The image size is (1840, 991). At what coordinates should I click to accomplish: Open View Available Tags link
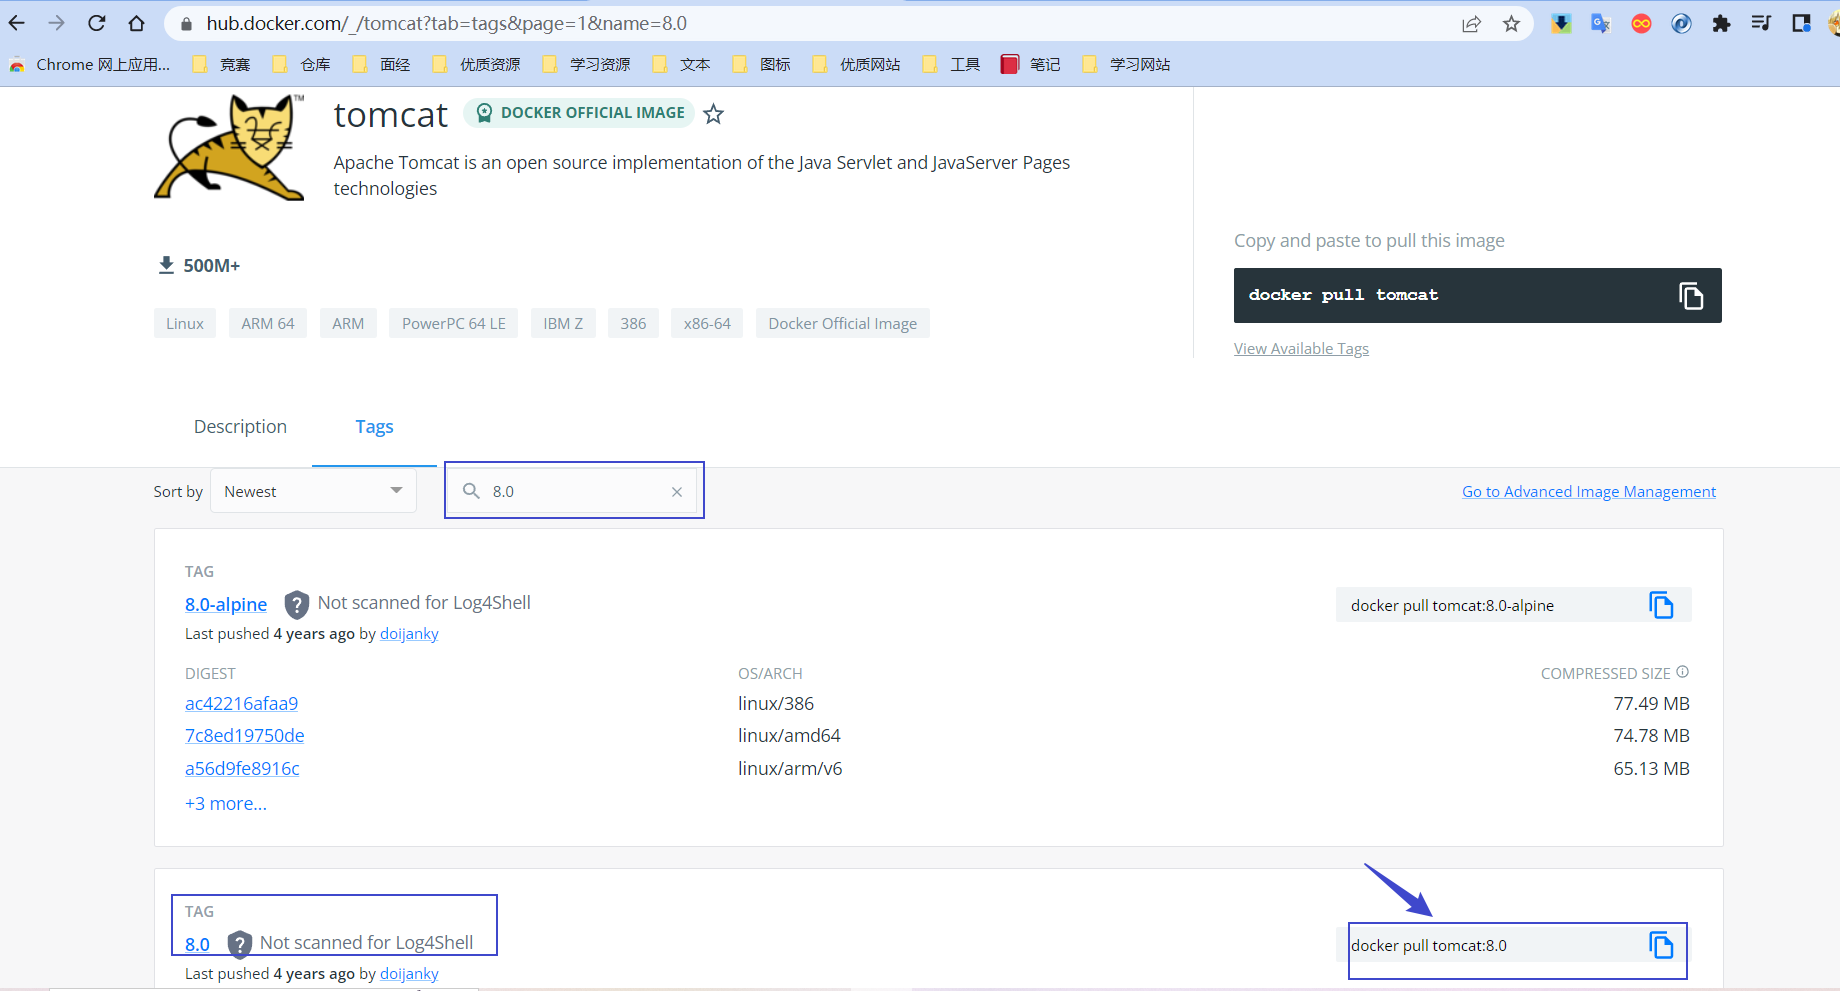[x=1301, y=349]
